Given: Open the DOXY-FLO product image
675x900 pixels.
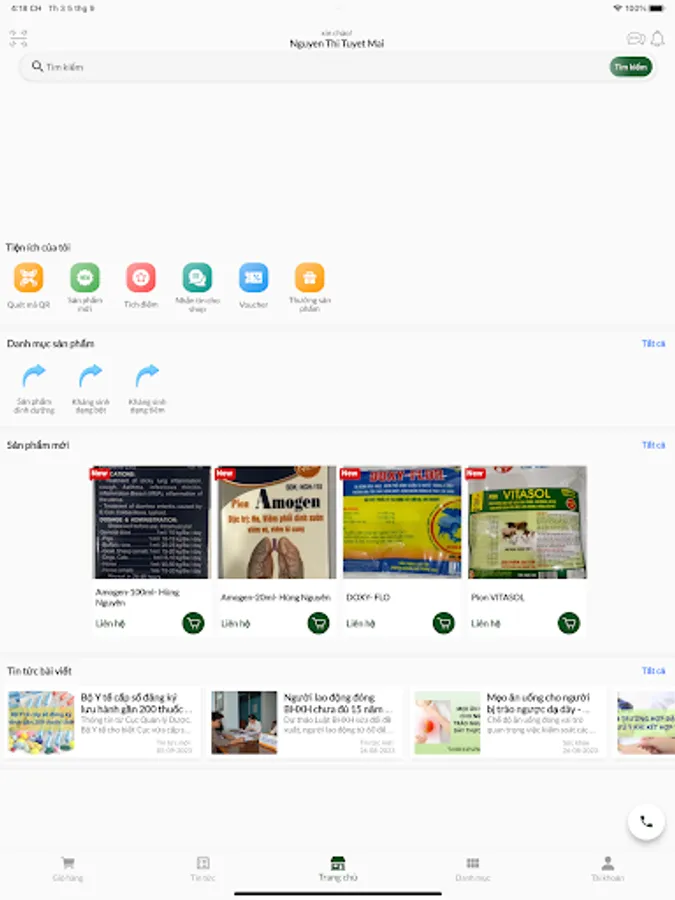Looking at the screenshot, I should pos(402,522).
